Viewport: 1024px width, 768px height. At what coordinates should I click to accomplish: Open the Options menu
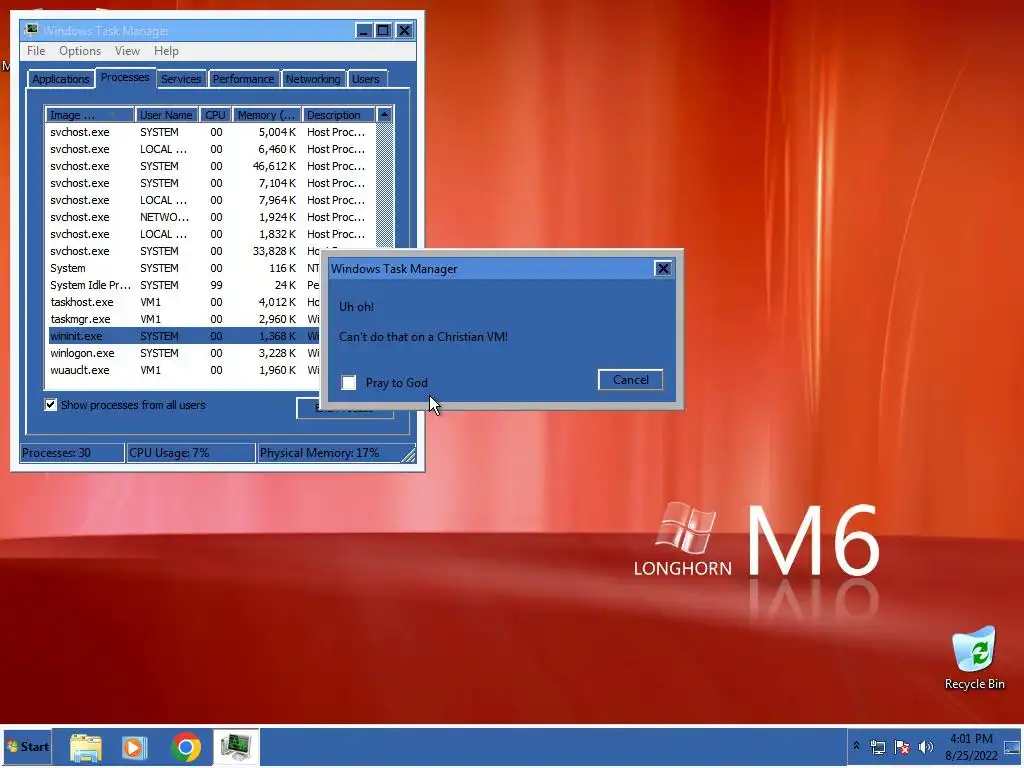click(80, 51)
